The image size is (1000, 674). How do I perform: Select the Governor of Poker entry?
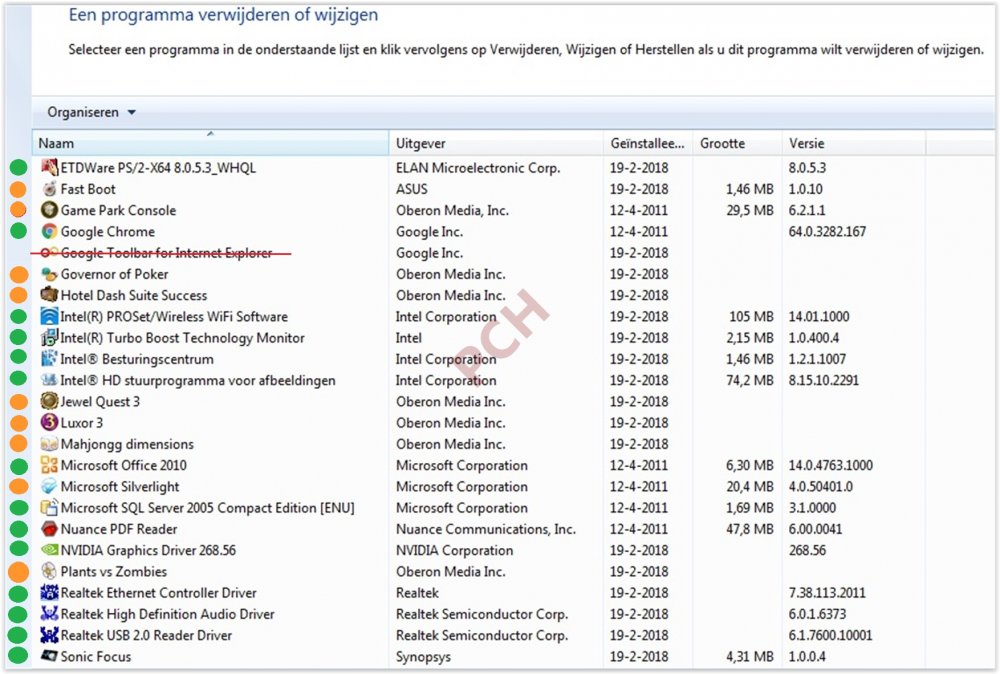tap(114, 274)
